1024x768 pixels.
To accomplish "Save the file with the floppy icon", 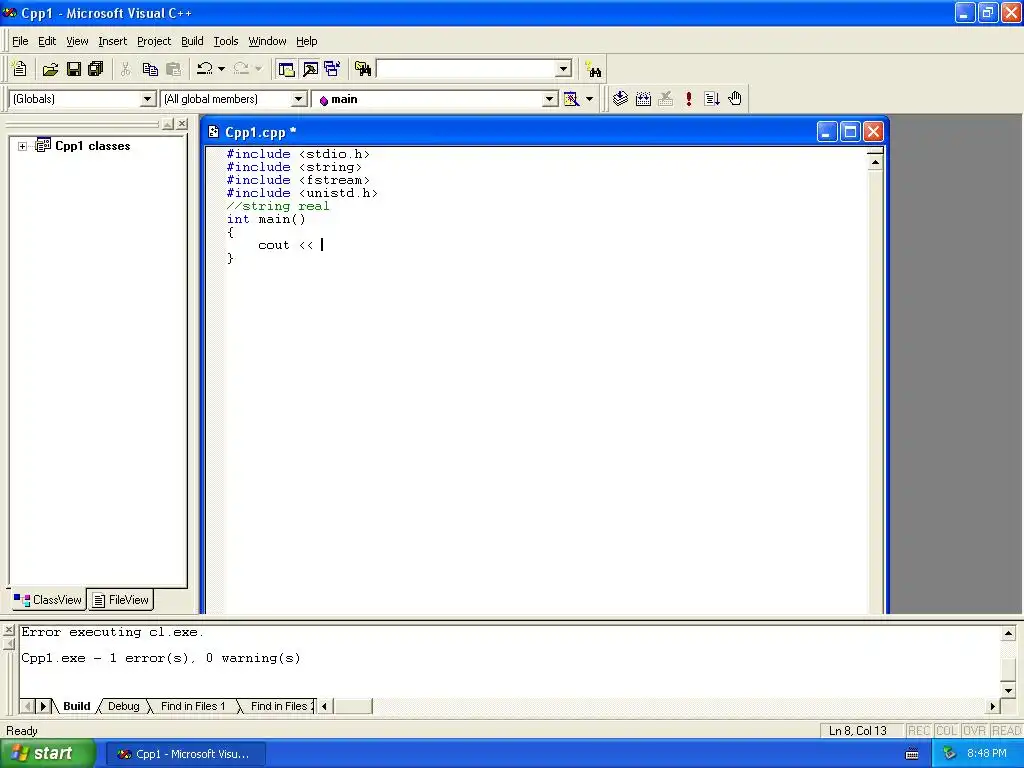I will [74, 69].
